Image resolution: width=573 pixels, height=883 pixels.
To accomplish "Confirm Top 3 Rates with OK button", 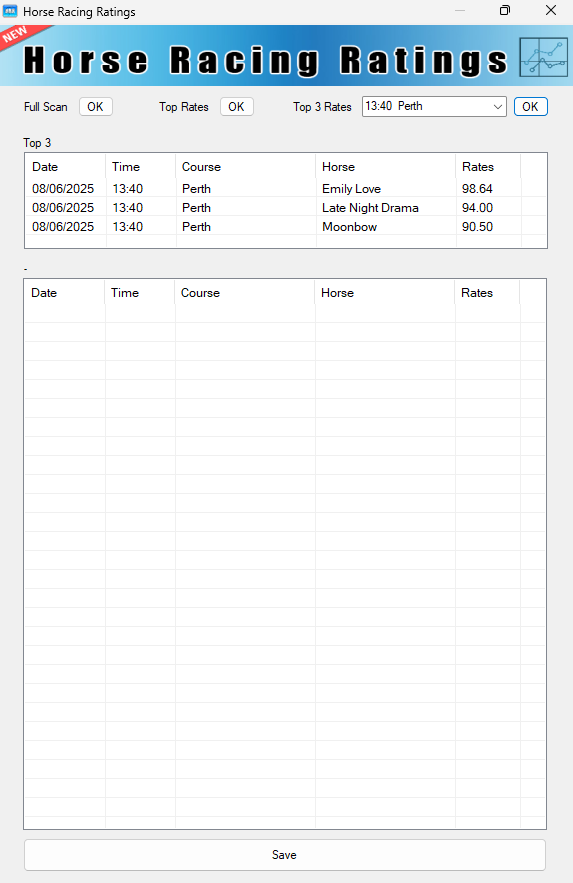I will [530, 106].
